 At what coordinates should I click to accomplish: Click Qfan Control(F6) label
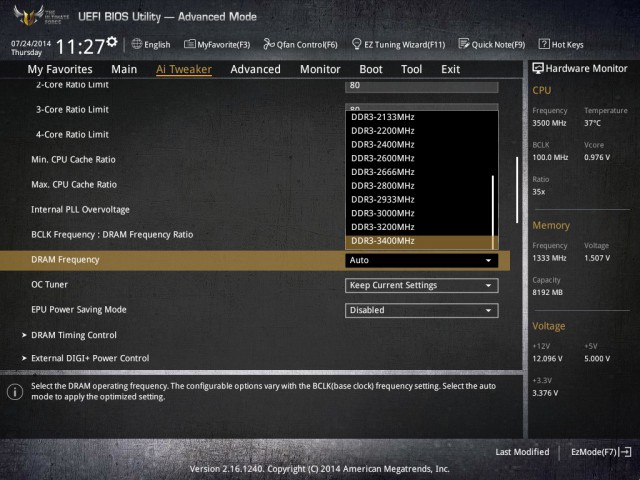point(307,44)
